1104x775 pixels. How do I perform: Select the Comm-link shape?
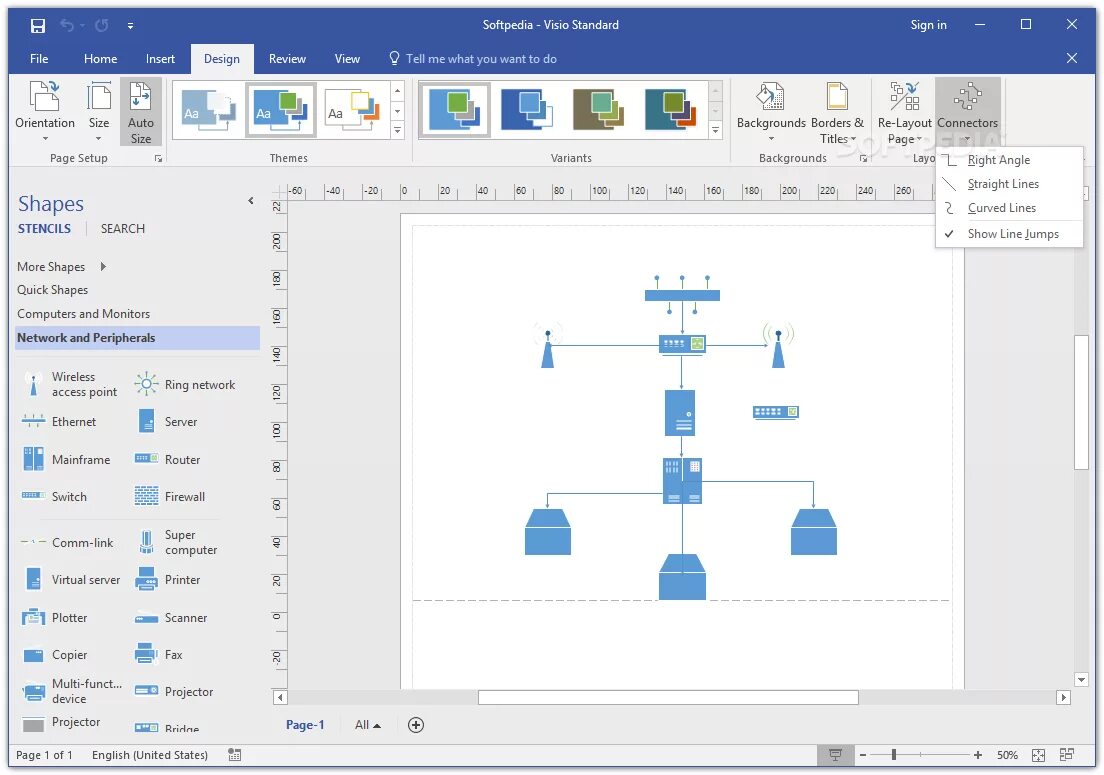(x=67, y=543)
